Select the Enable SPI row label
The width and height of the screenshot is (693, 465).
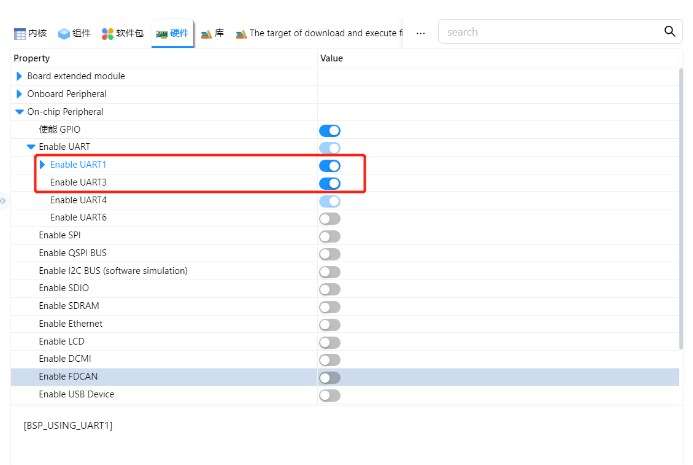coord(60,235)
